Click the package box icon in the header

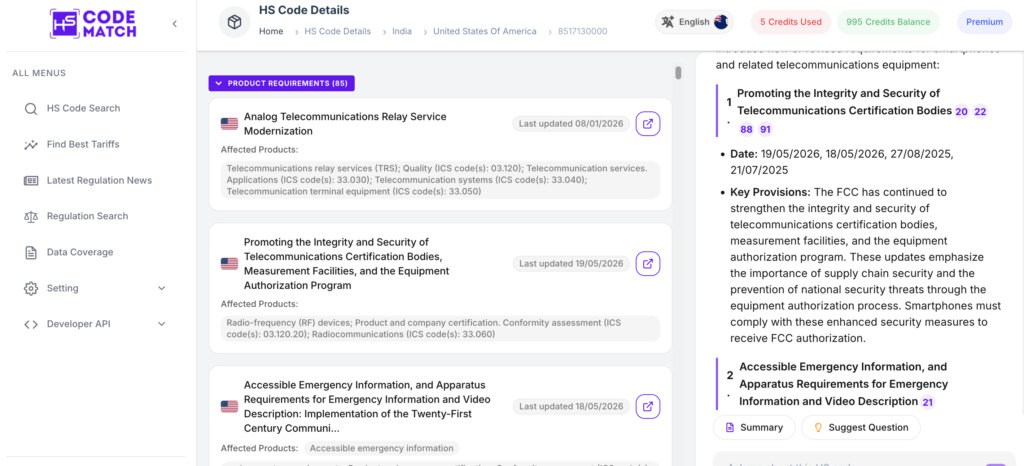234,23
